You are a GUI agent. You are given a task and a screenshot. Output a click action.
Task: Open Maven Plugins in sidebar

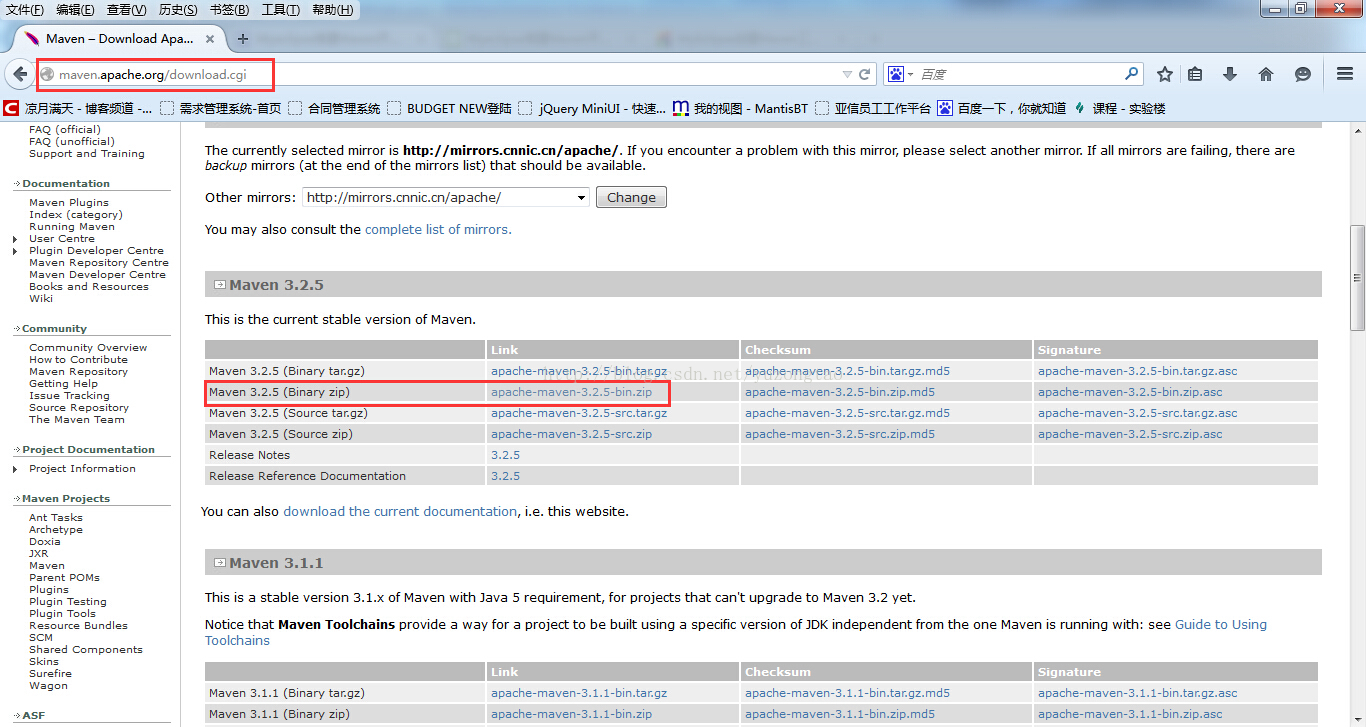tap(69, 203)
